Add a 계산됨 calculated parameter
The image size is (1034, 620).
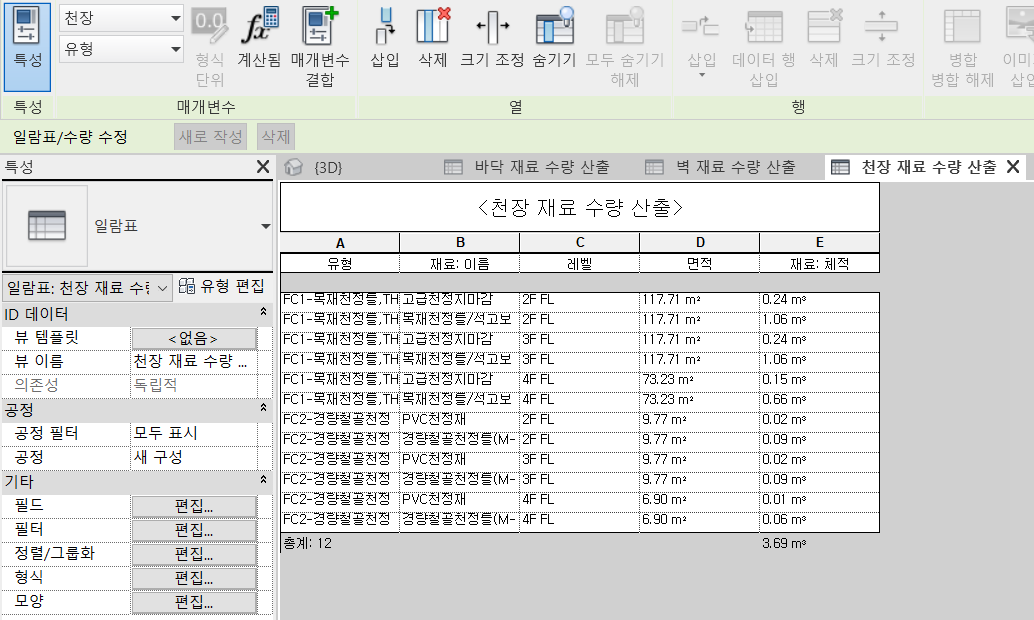[260, 38]
